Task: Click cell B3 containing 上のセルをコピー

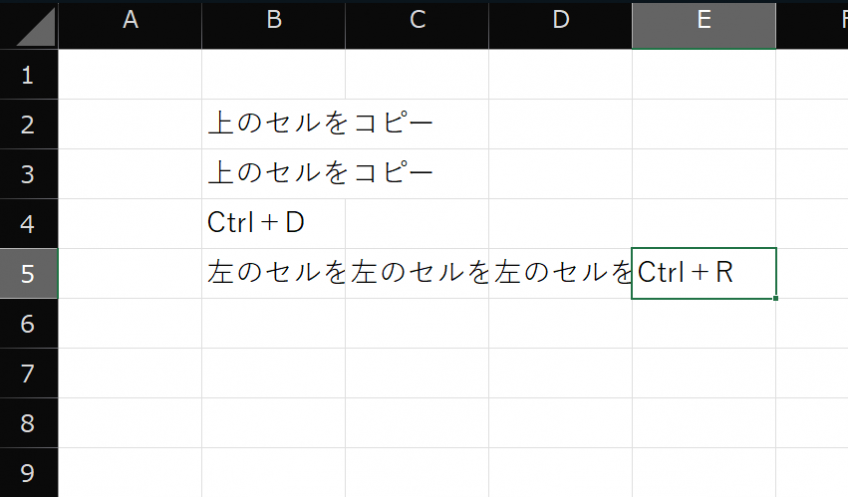Action: click(273, 174)
